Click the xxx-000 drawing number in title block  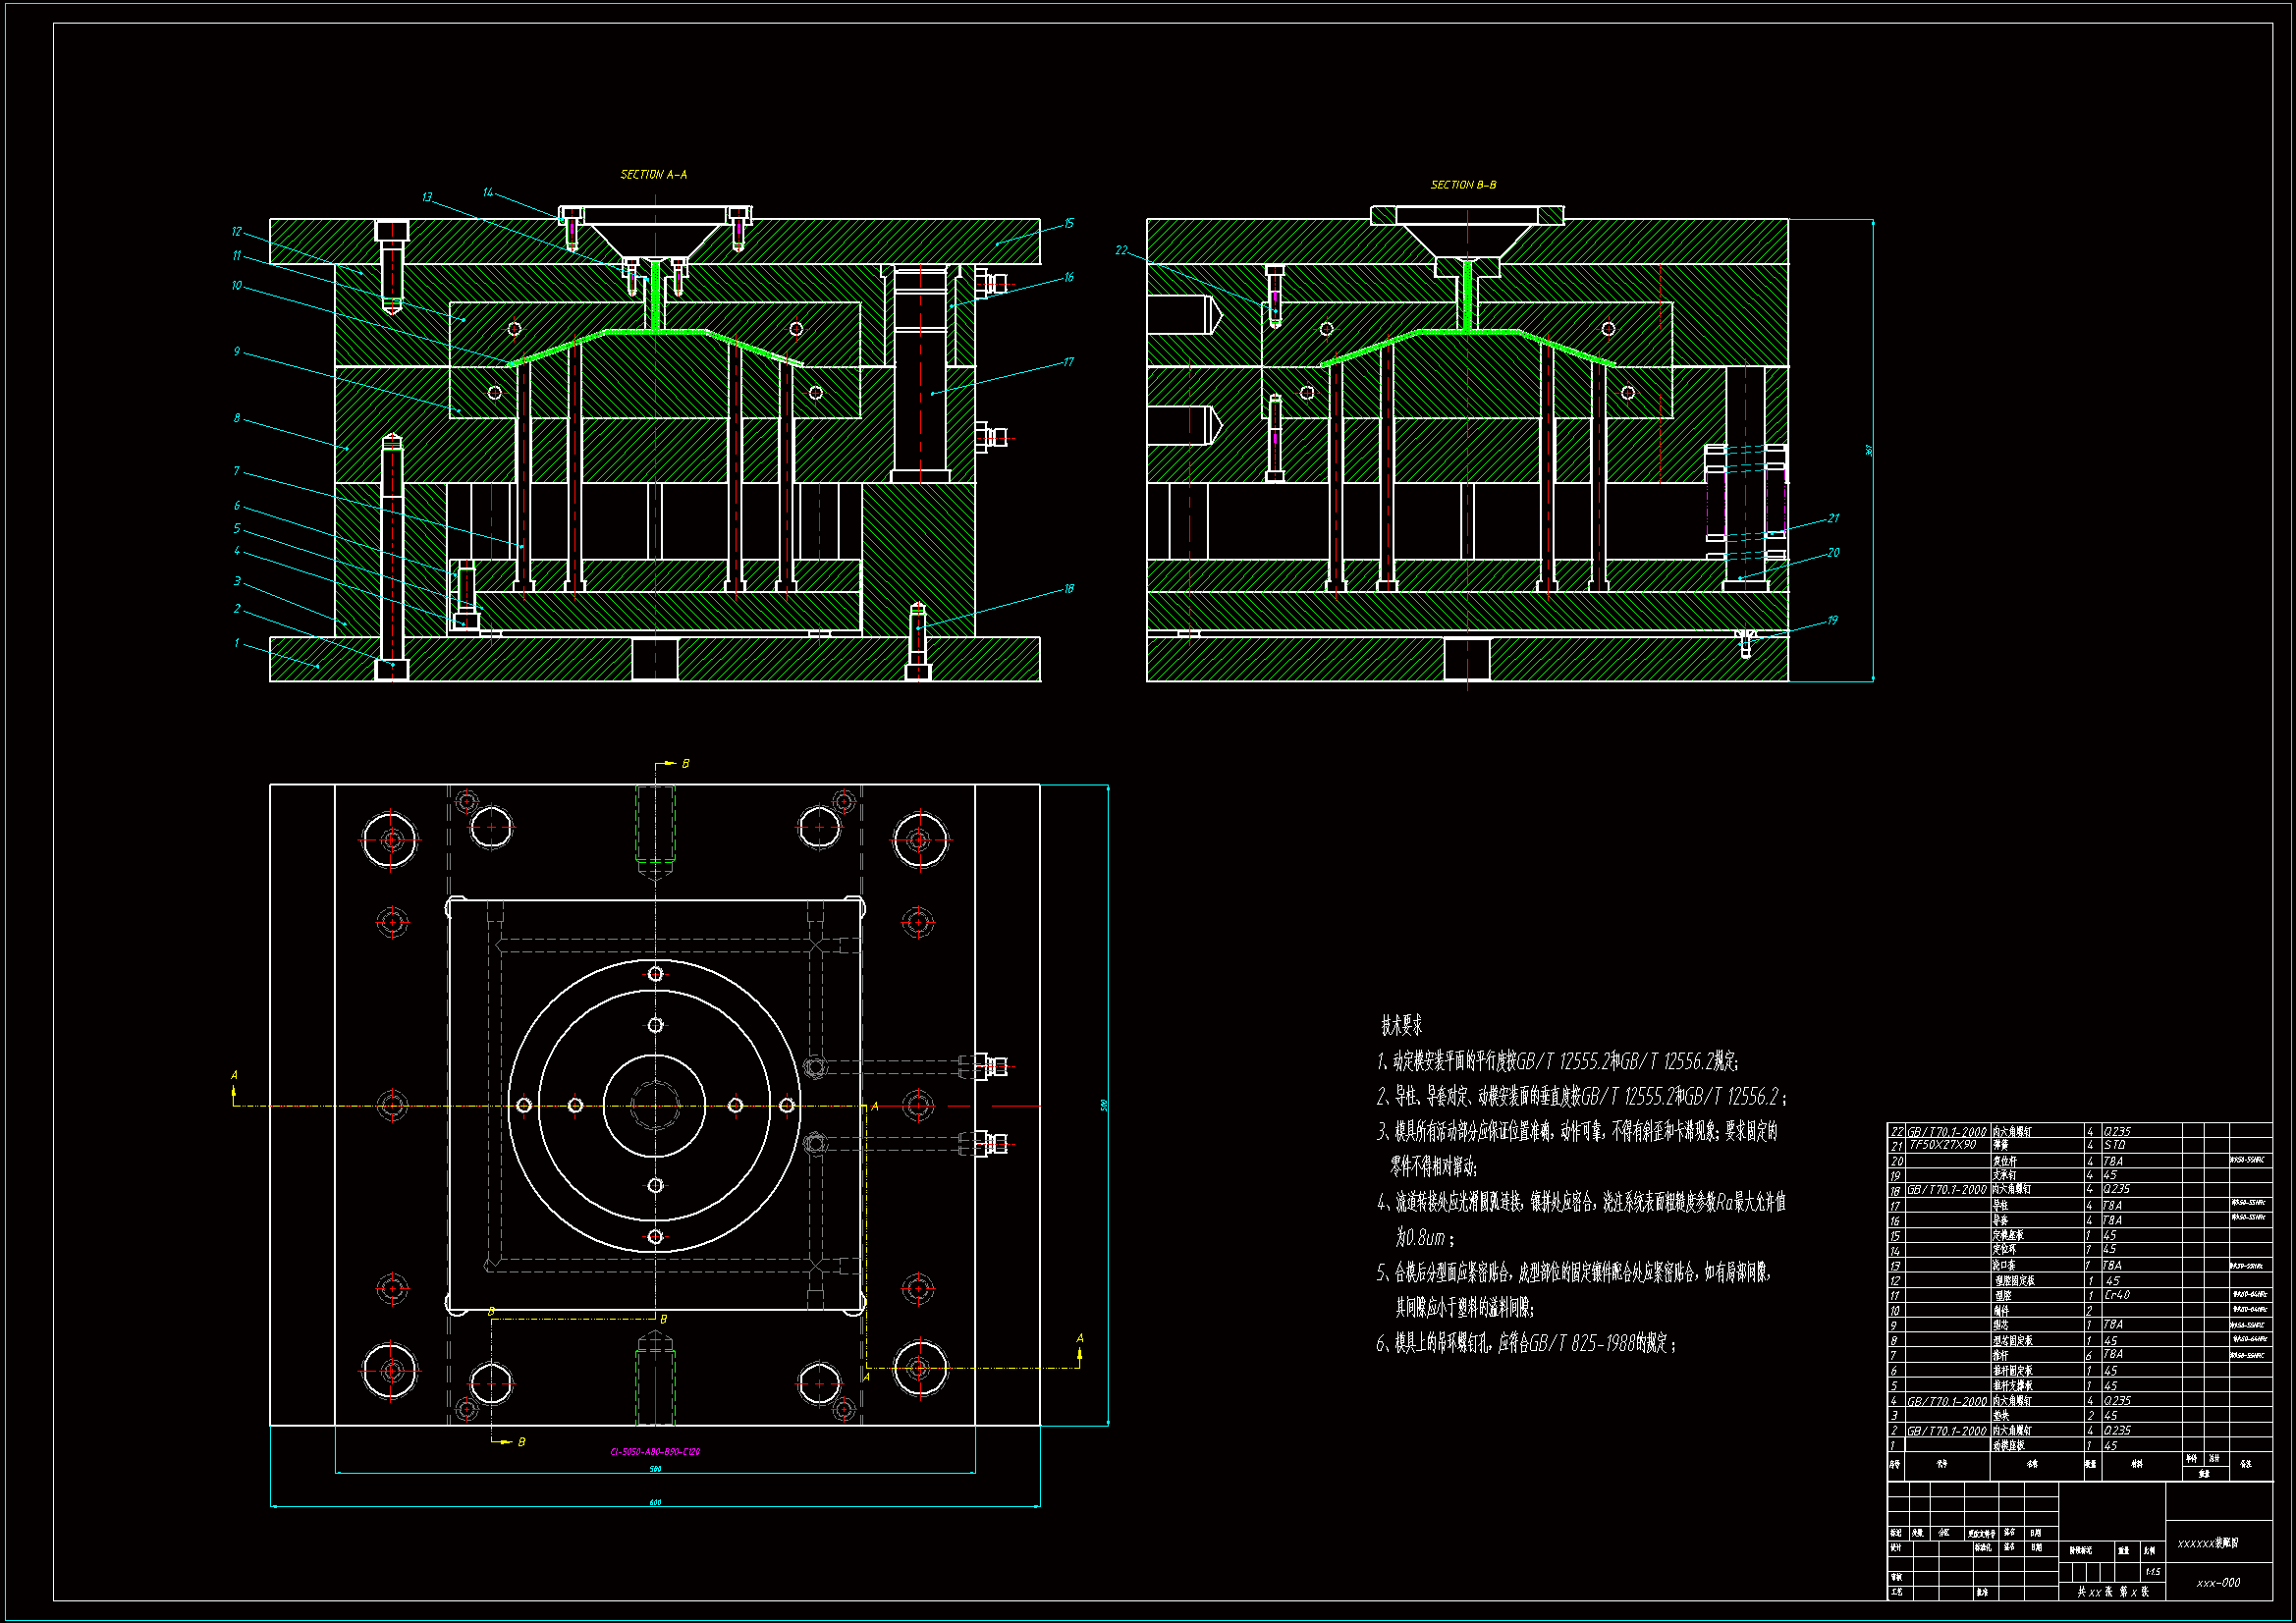coord(2218,1583)
